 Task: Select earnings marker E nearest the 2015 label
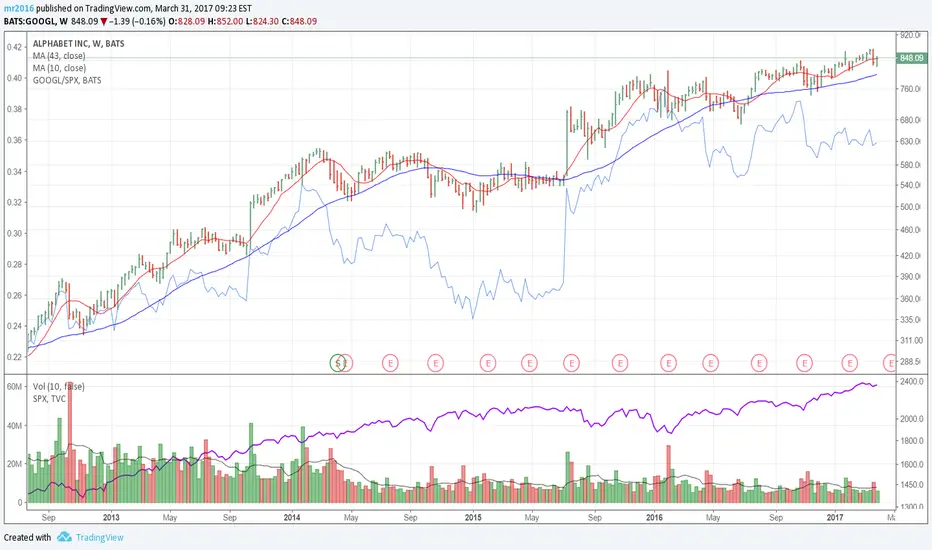pos(488,362)
